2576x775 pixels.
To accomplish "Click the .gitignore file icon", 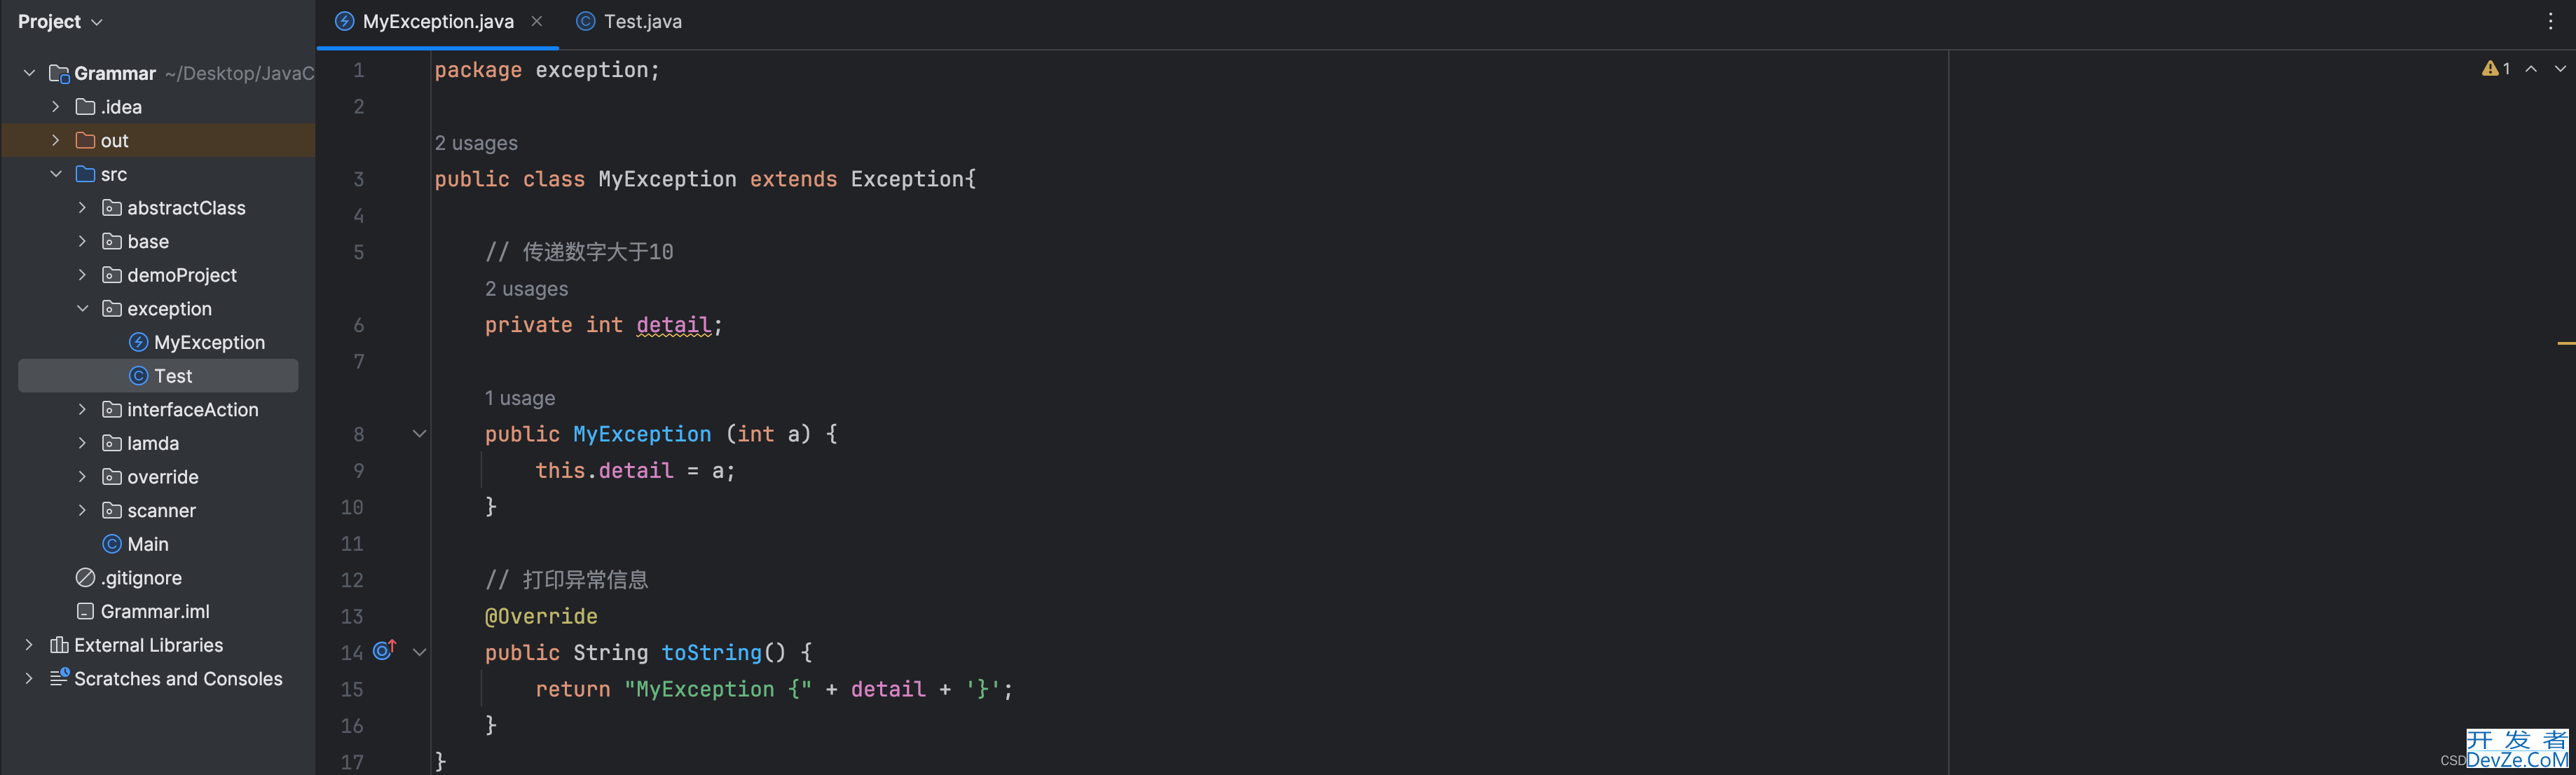I will point(85,577).
